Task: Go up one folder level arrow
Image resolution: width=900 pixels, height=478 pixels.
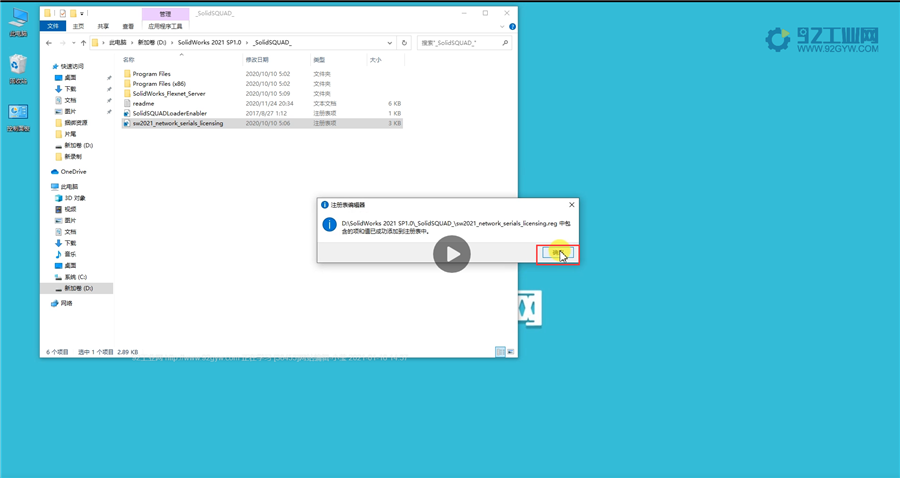Action: [84, 43]
